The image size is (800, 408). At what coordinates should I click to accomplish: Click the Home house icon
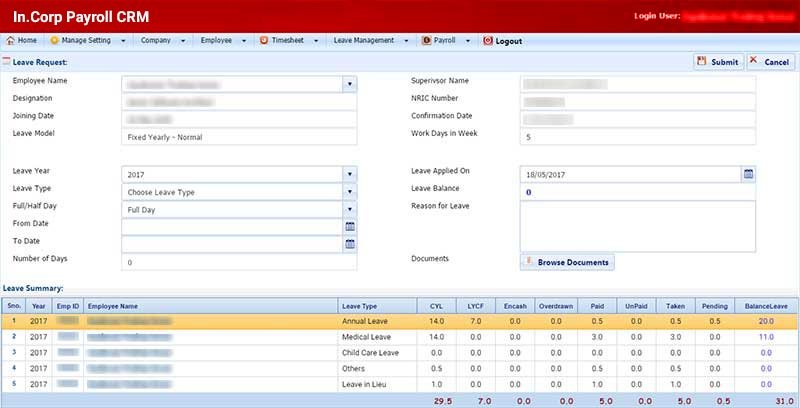point(10,40)
